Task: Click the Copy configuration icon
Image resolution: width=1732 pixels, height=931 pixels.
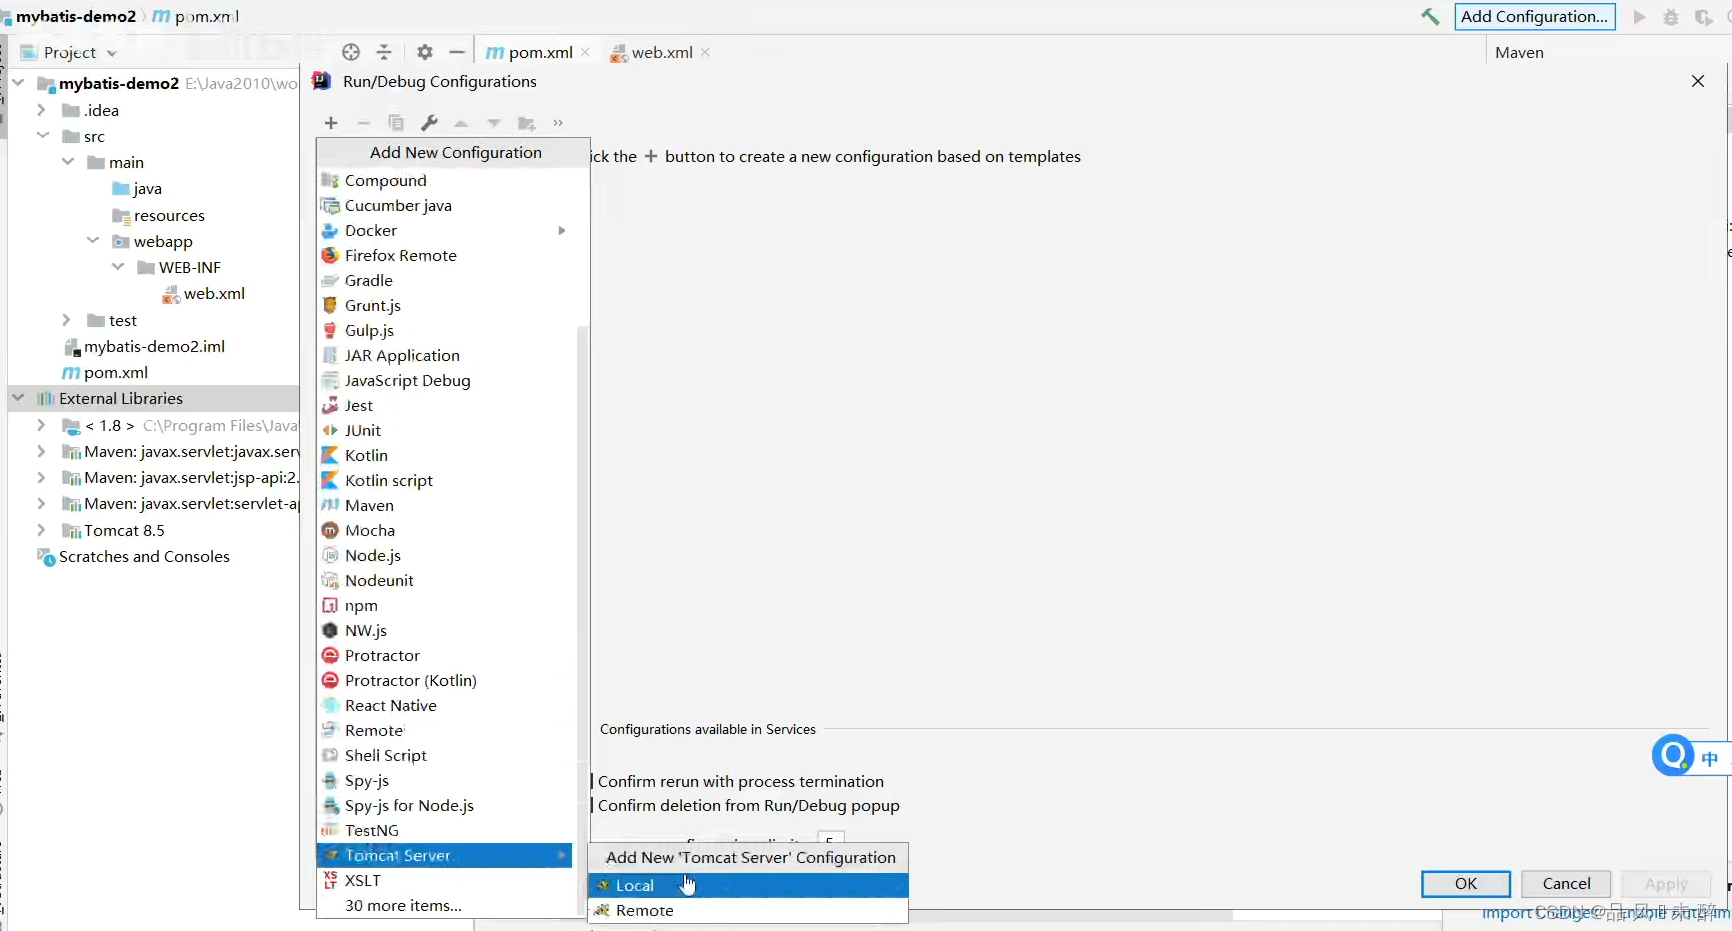Action: click(396, 123)
